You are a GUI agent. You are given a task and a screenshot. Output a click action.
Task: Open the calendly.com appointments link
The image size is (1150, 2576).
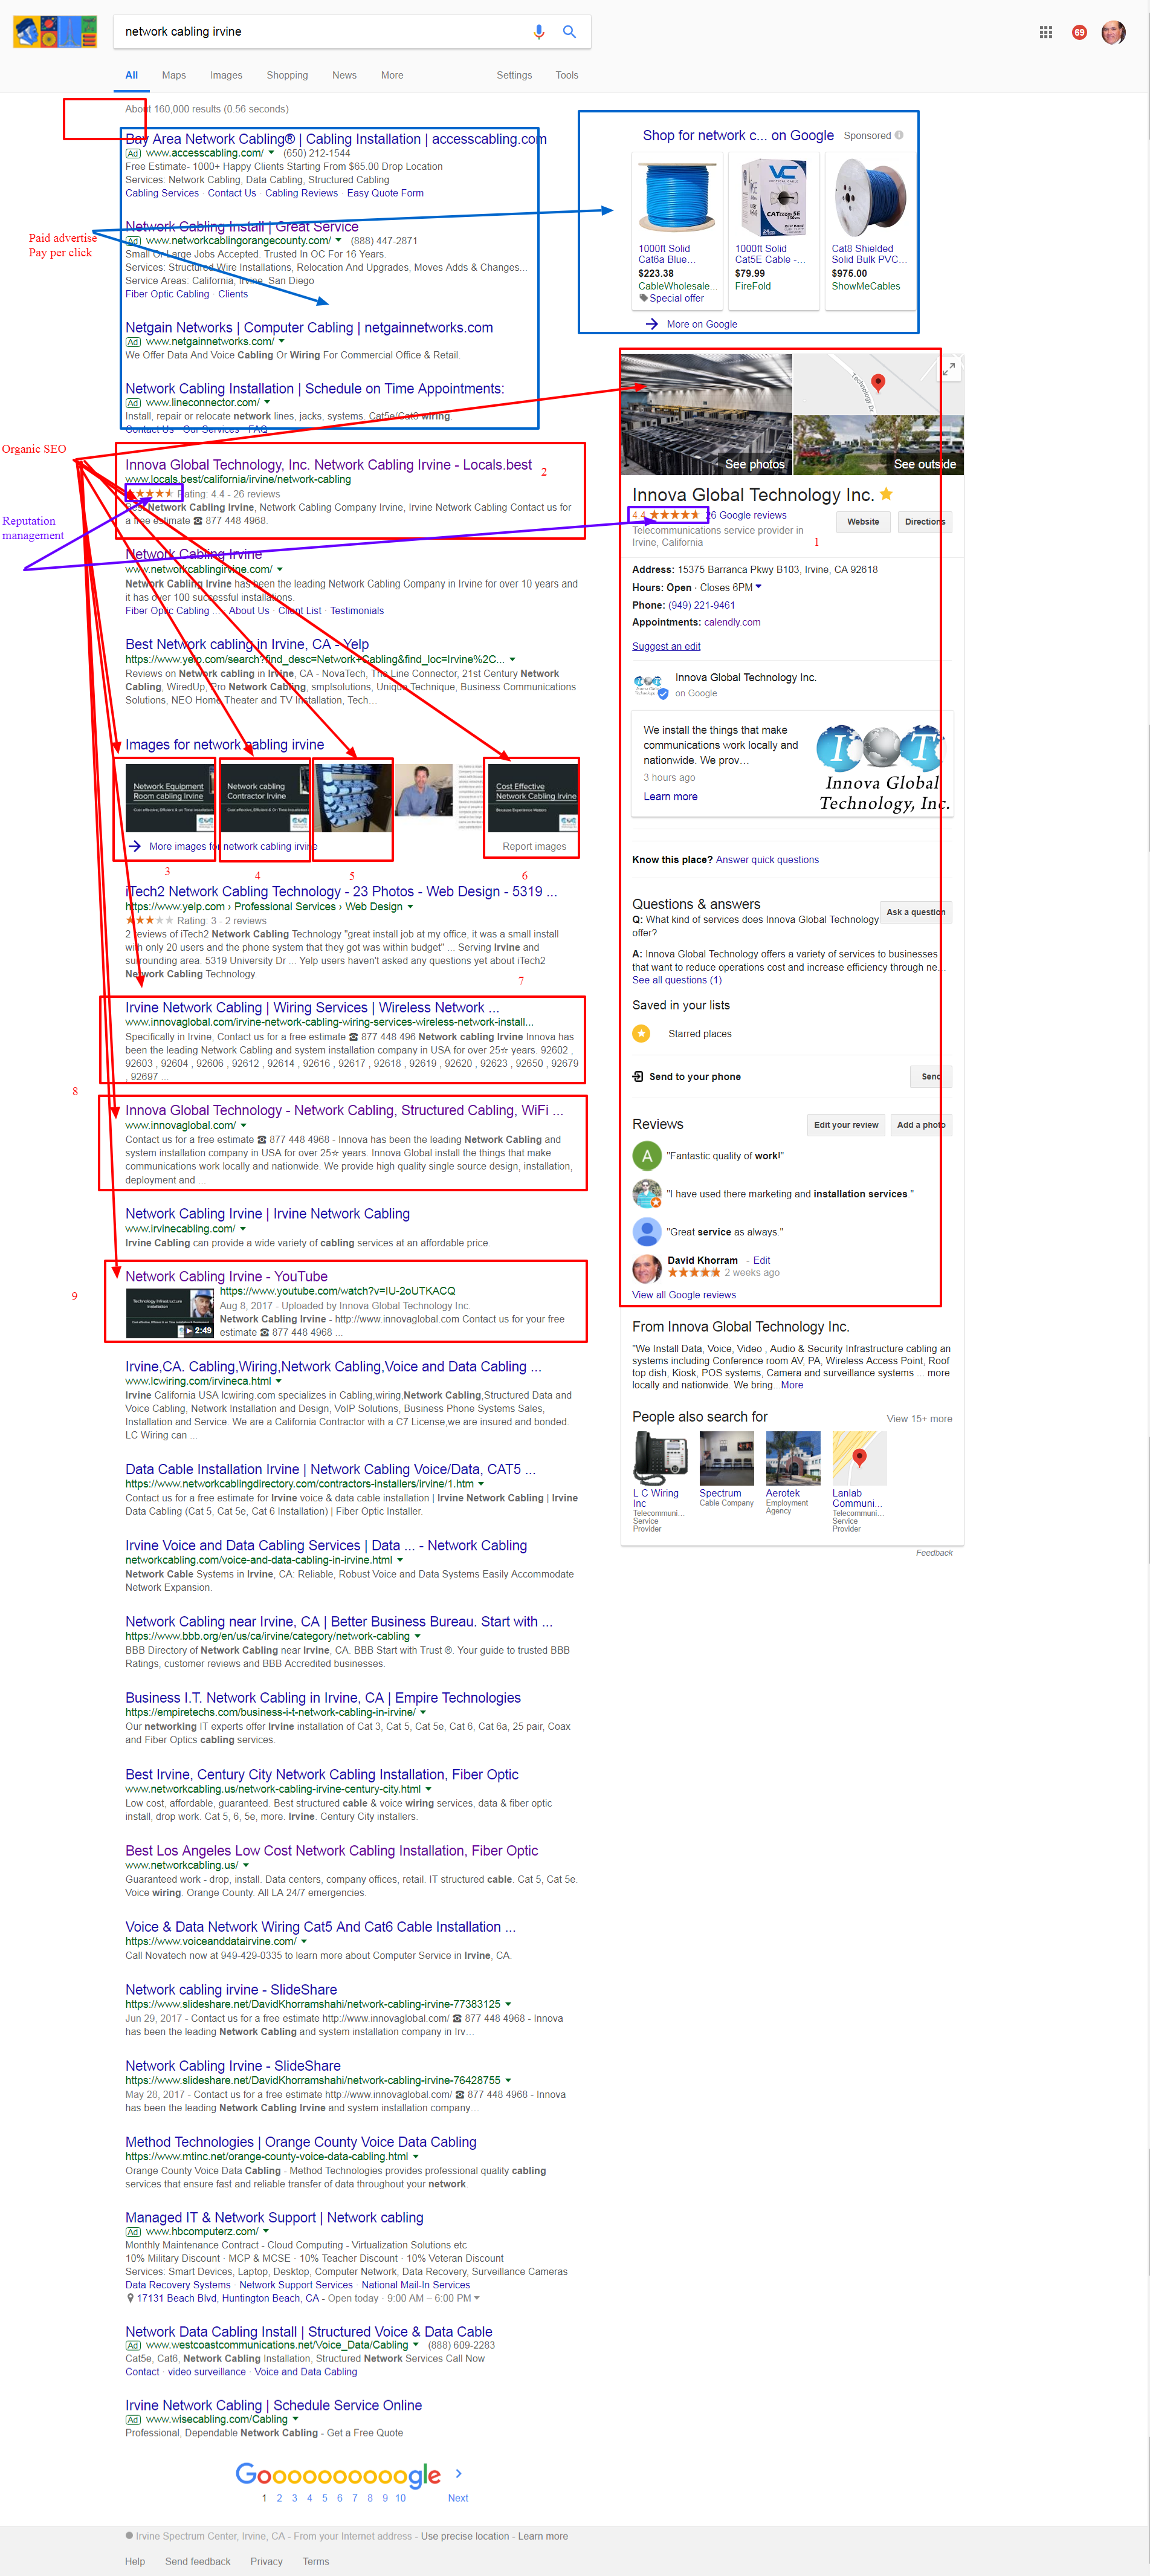coord(732,622)
